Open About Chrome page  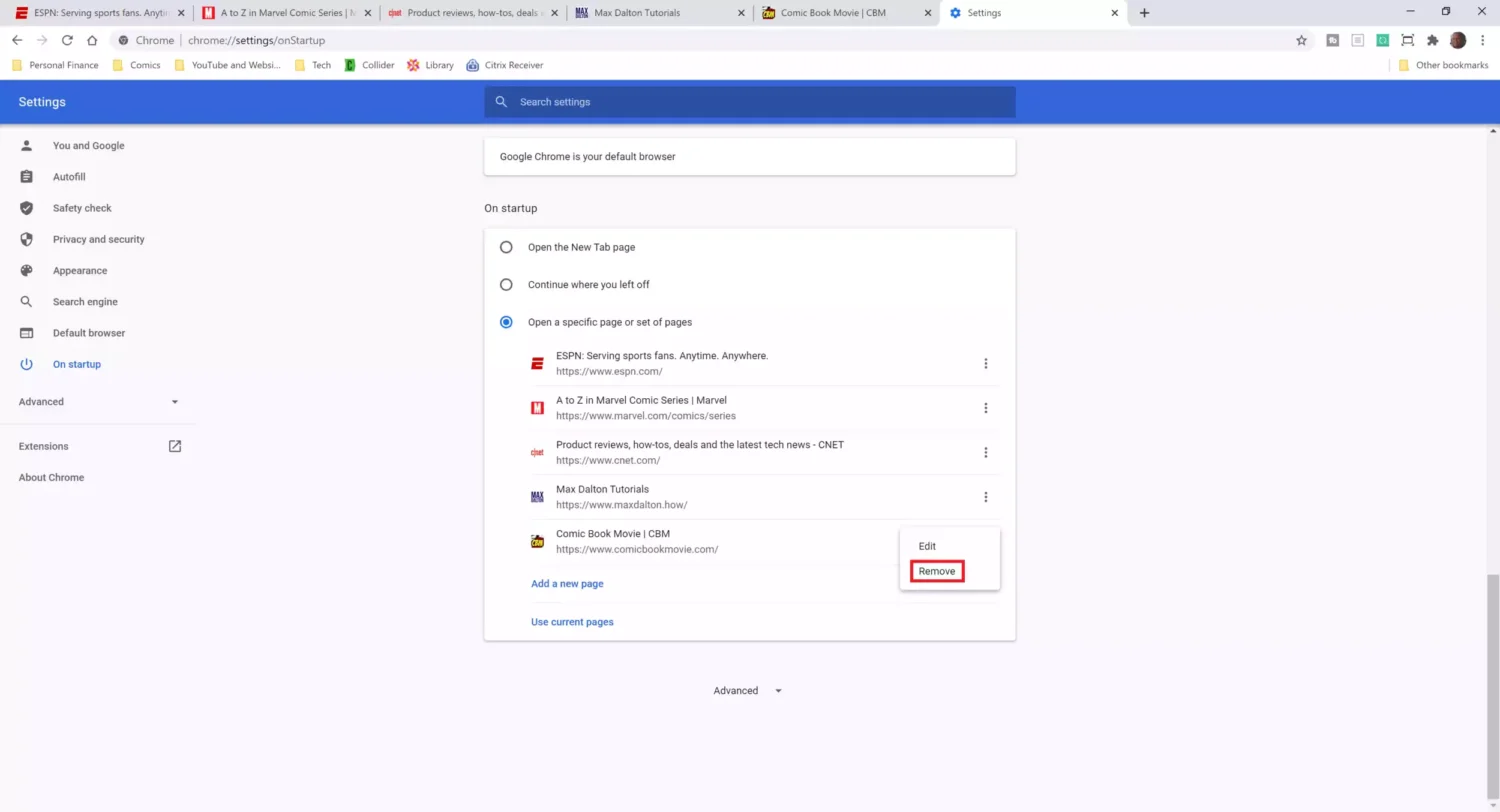pos(51,478)
